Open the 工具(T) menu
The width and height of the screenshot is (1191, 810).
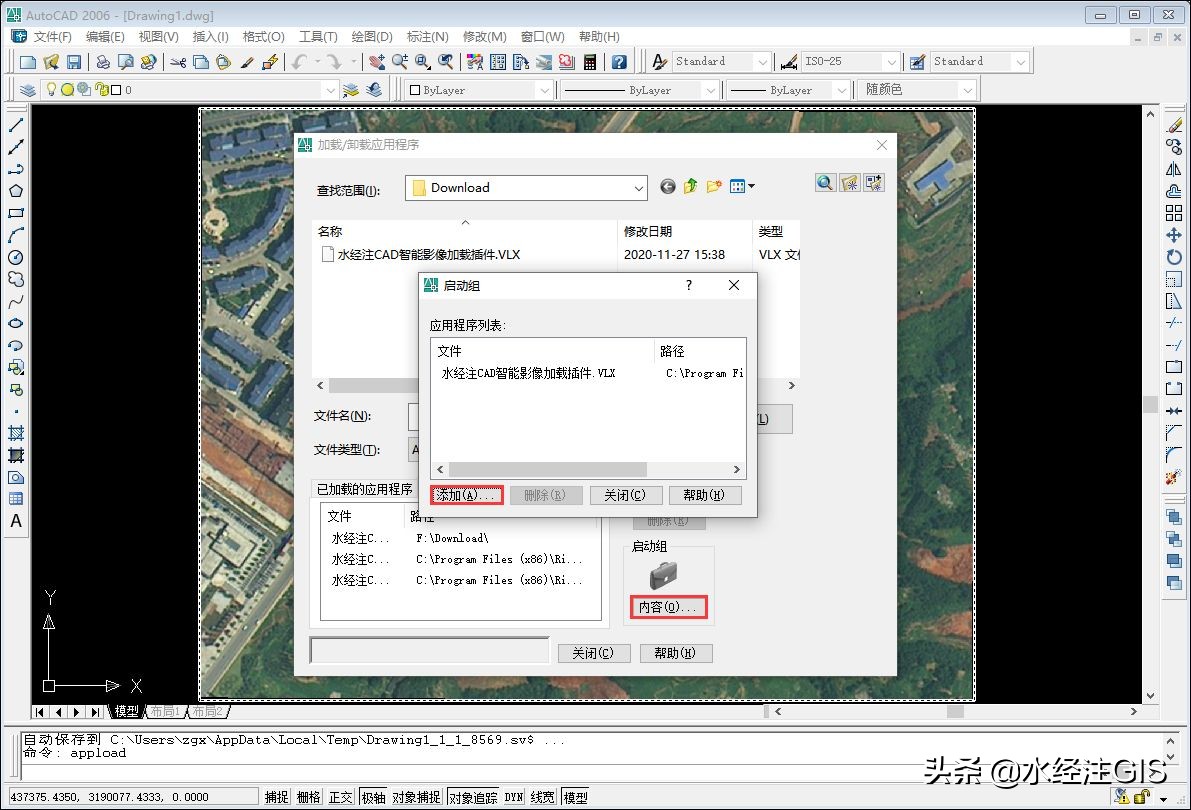(318, 36)
